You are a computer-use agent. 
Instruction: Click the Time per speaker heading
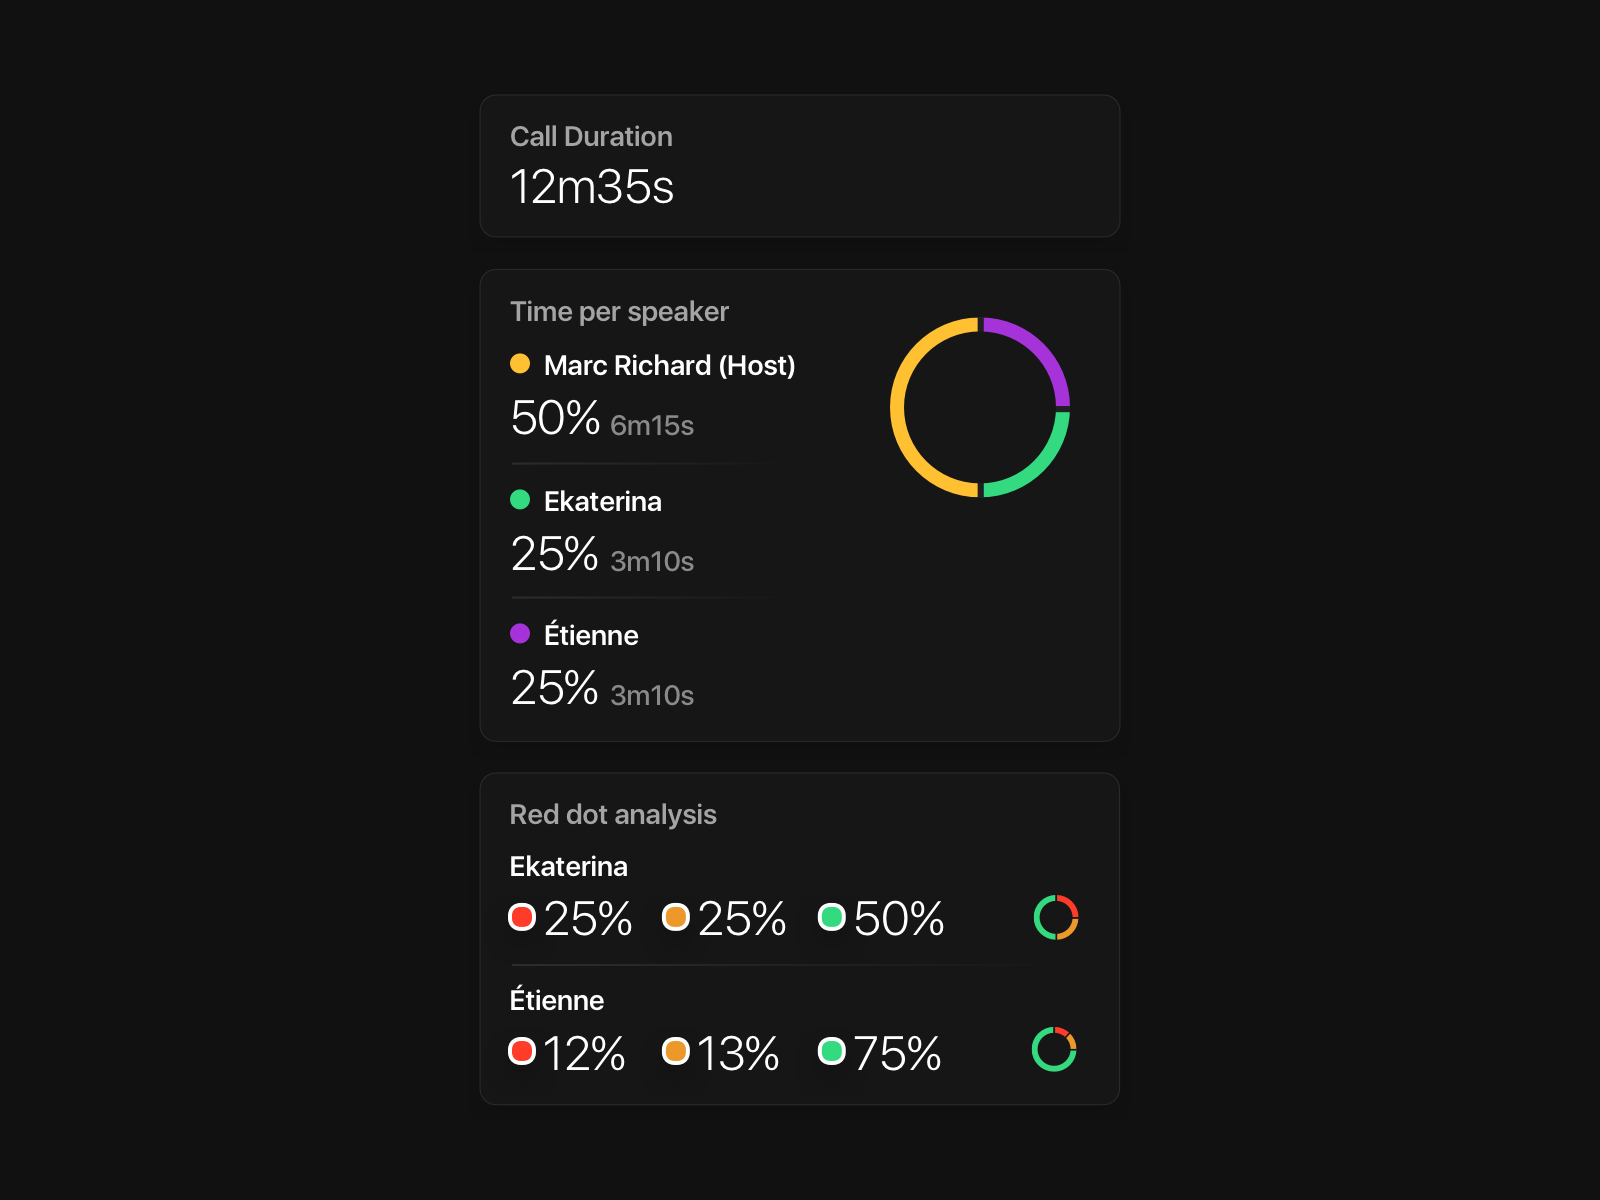coord(619,312)
